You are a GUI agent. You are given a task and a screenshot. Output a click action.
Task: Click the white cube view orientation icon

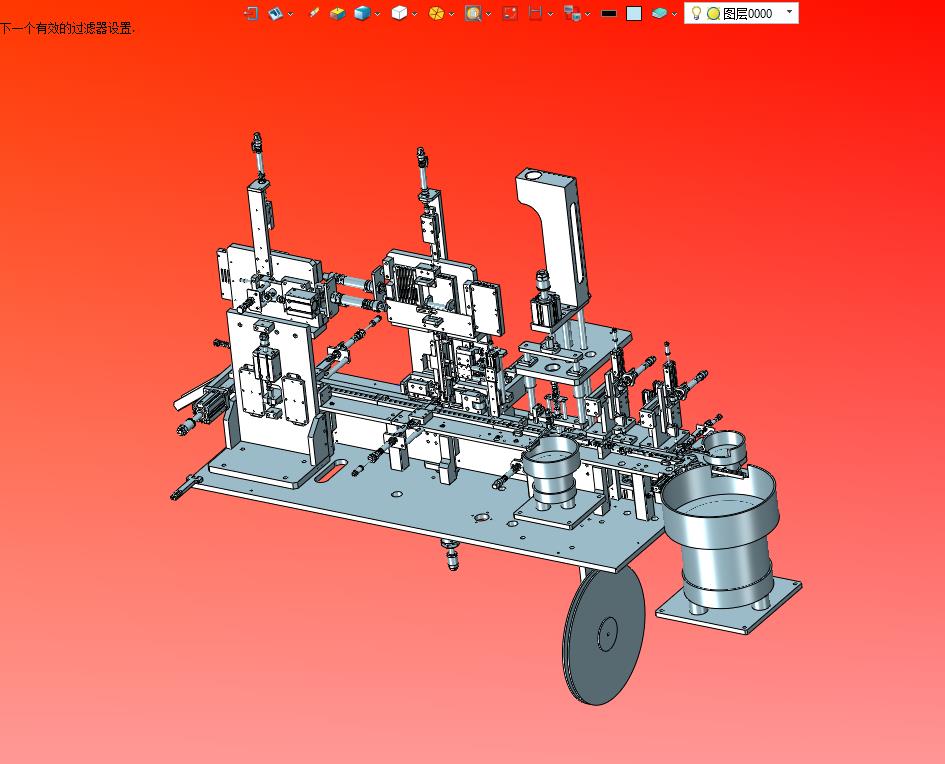tap(399, 13)
